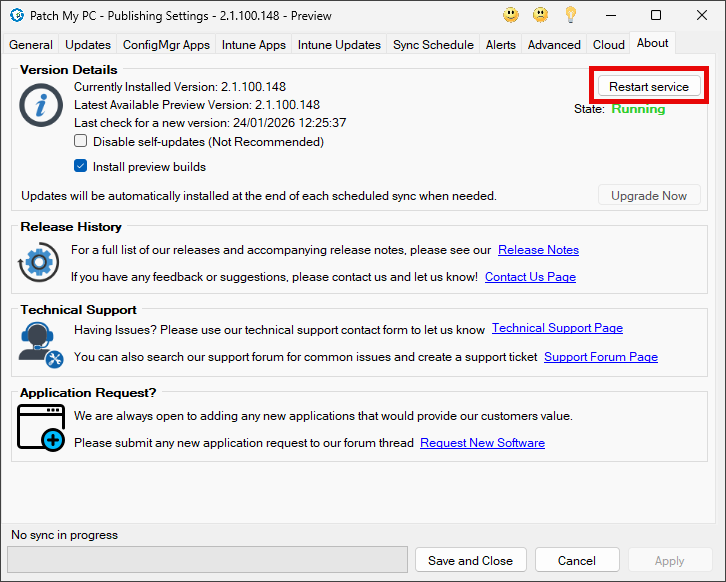726x582 pixels.
Task: Open the Request New Software link
Action: 482,443
